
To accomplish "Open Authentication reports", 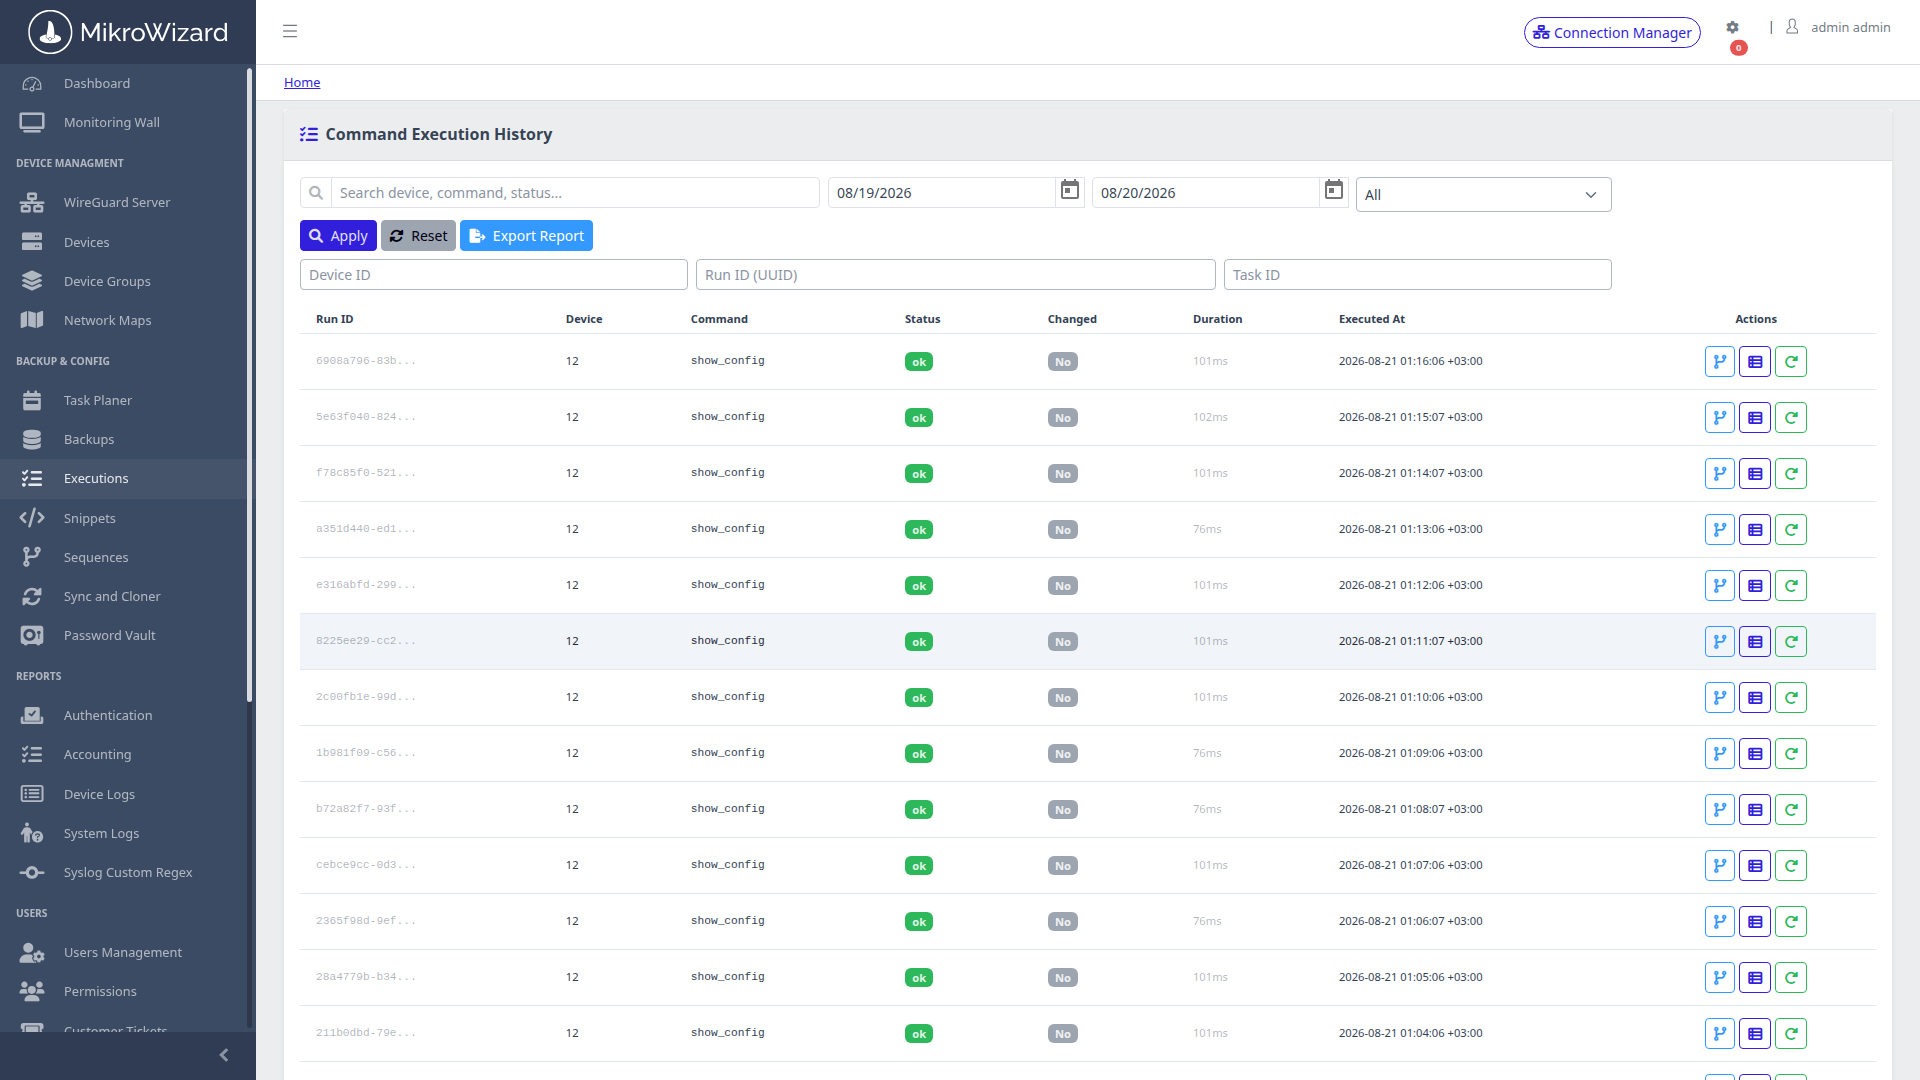I will coord(124,716).
